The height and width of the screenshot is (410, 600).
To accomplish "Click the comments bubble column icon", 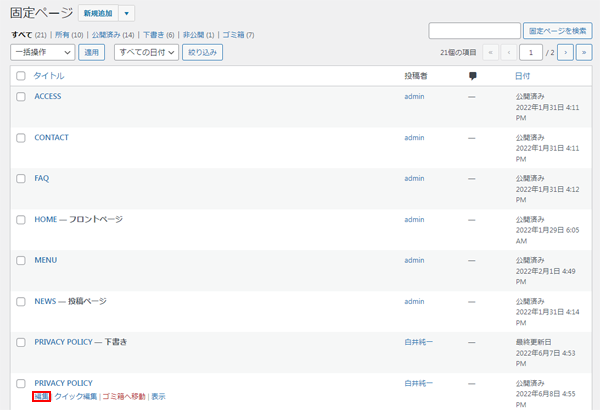I will [x=472, y=76].
